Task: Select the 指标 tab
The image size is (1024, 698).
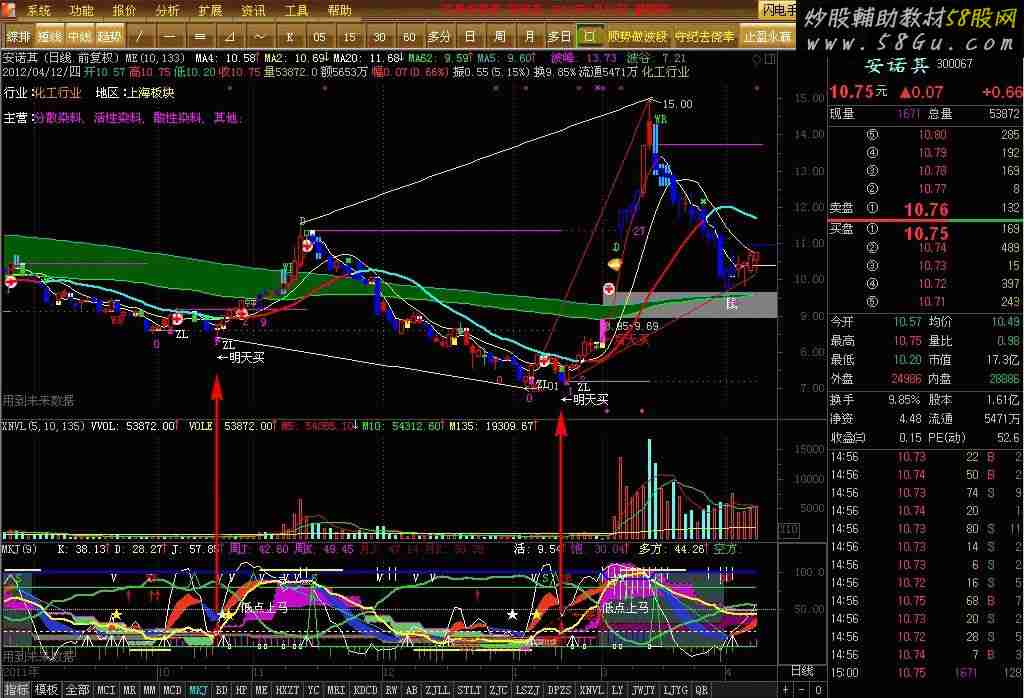Action: 16,690
